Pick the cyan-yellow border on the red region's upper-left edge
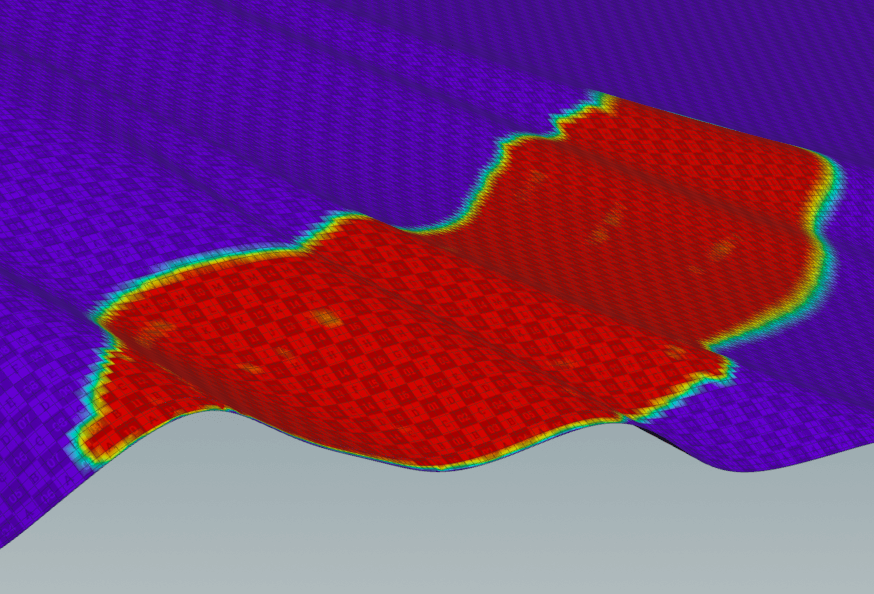This screenshot has height=594, width=874. [x=200, y=265]
